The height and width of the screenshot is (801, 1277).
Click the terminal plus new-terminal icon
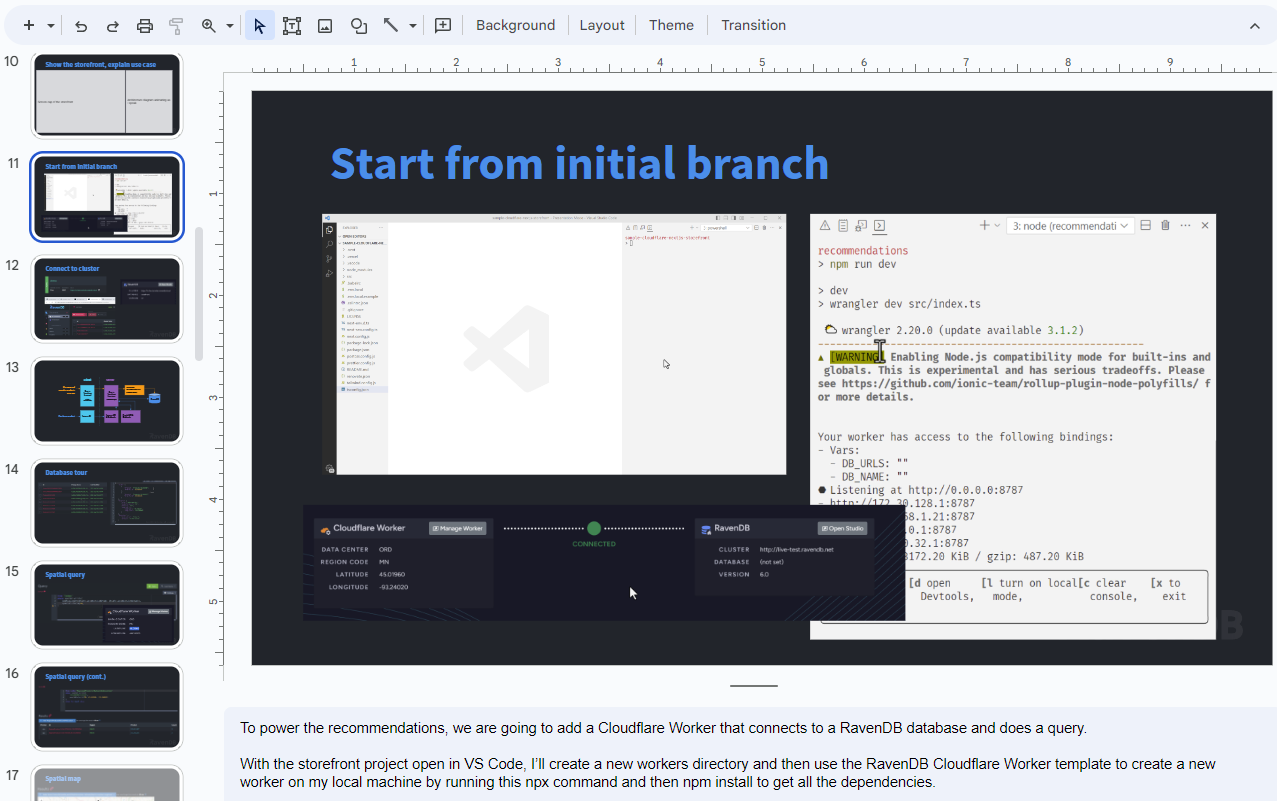click(x=984, y=226)
